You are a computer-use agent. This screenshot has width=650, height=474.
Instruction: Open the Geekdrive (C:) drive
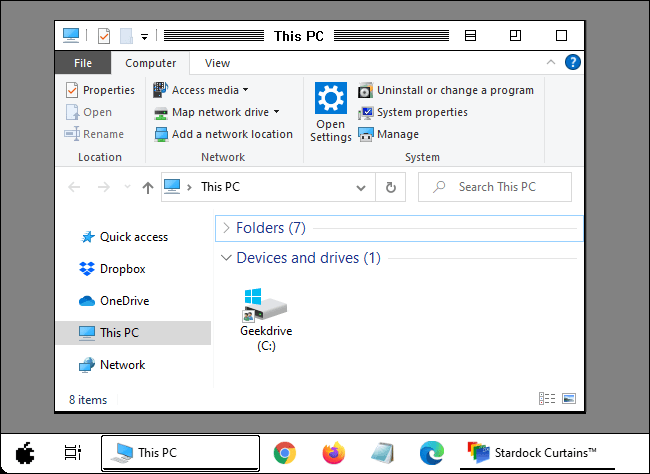click(266, 319)
